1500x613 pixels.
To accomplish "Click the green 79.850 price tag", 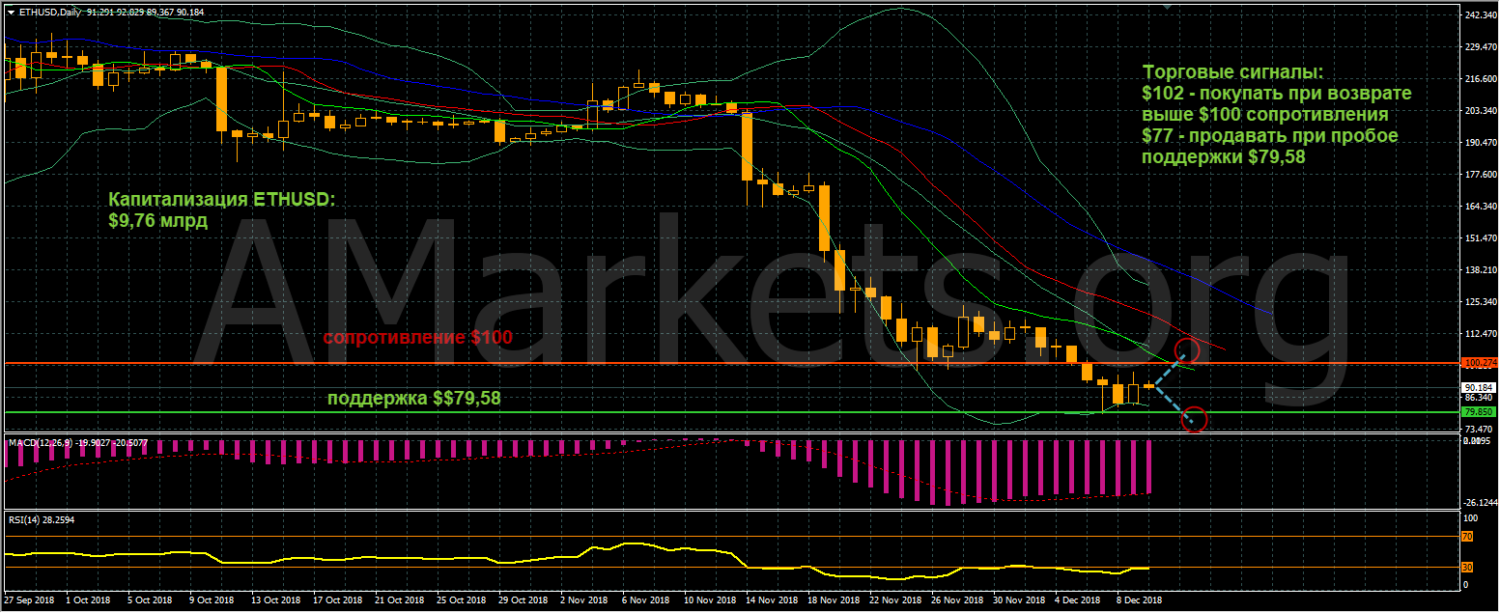I will (x=1478, y=411).
